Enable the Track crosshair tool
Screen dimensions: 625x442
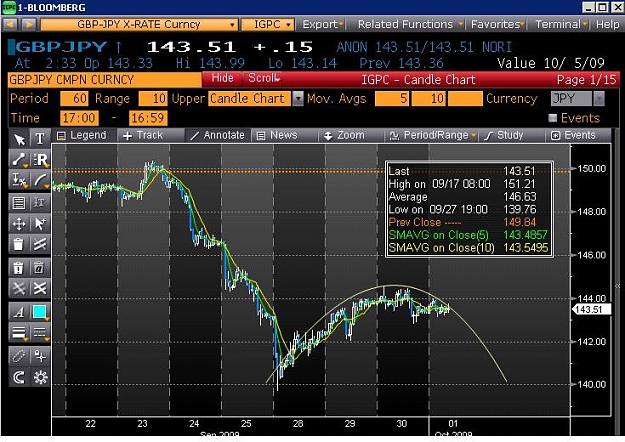pyautogui.click(x=143, y=136)
